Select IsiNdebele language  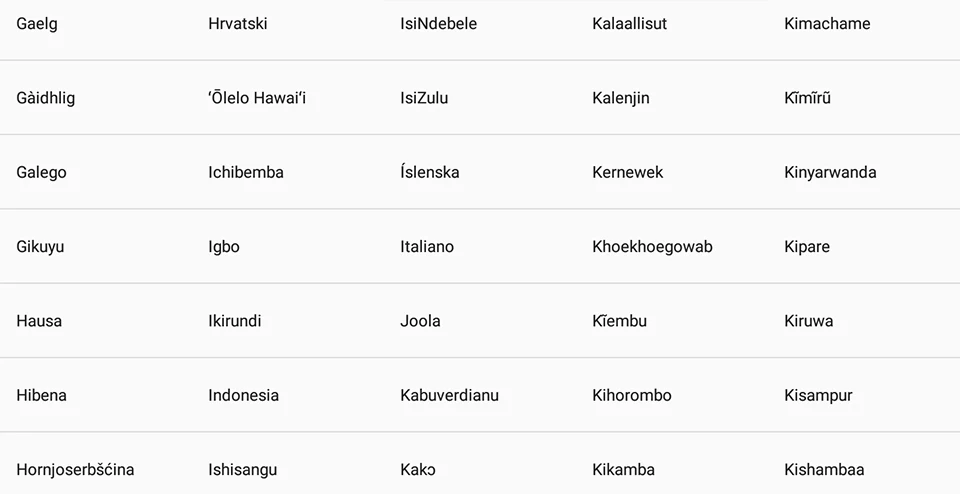tap(438, 24)
